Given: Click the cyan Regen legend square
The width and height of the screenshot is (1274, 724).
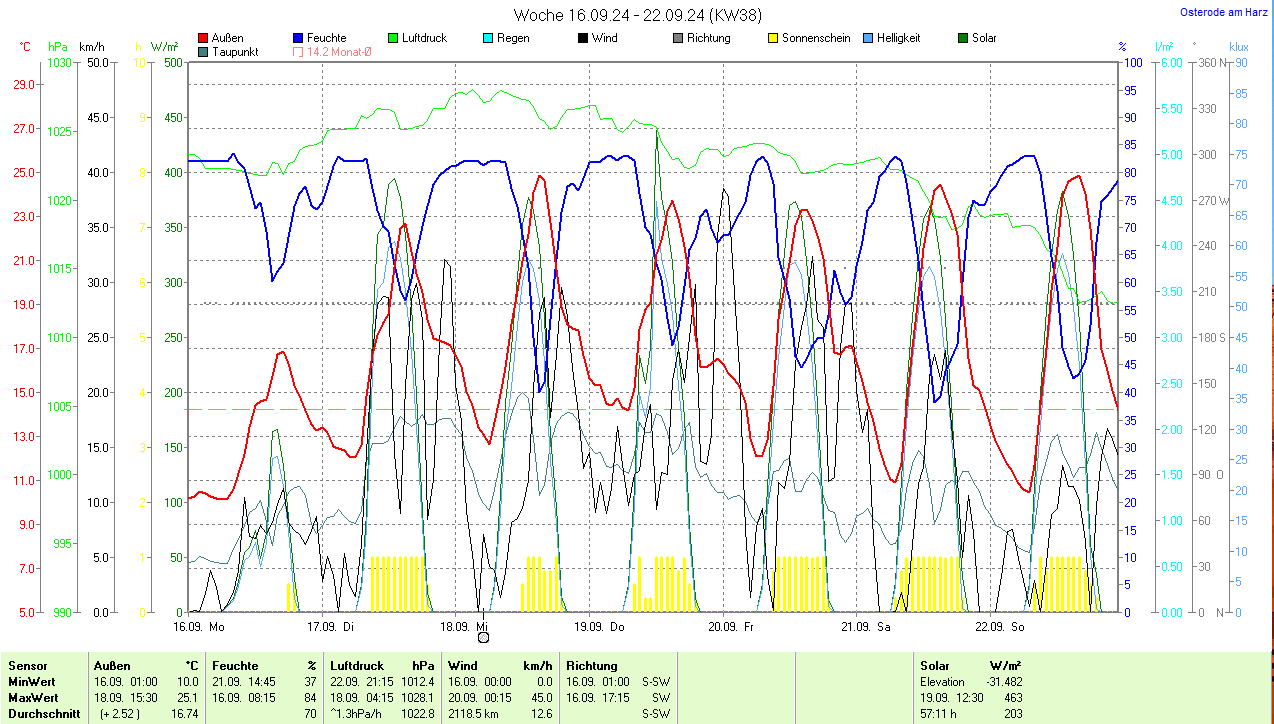Looking at the screenshot, I should 488,38.
